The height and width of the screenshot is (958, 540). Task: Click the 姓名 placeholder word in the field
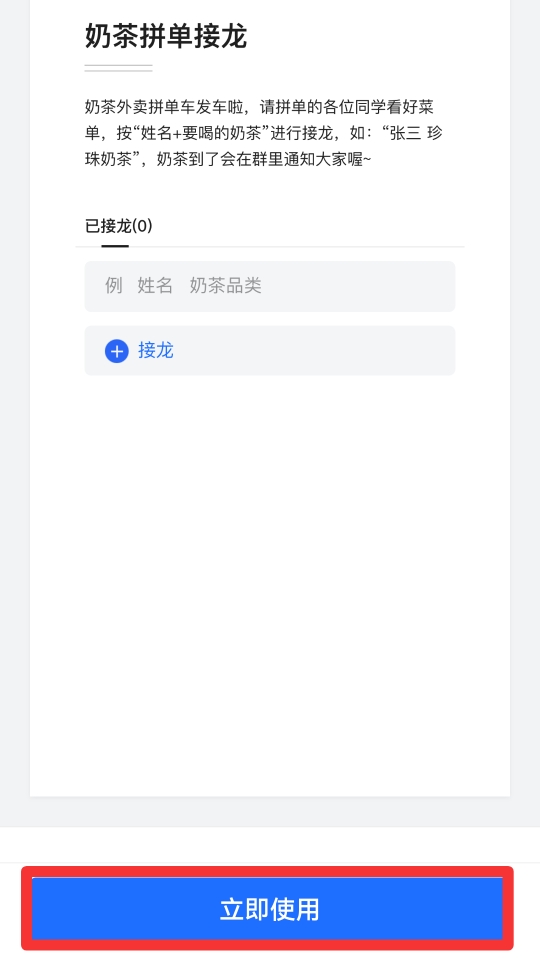155,285
